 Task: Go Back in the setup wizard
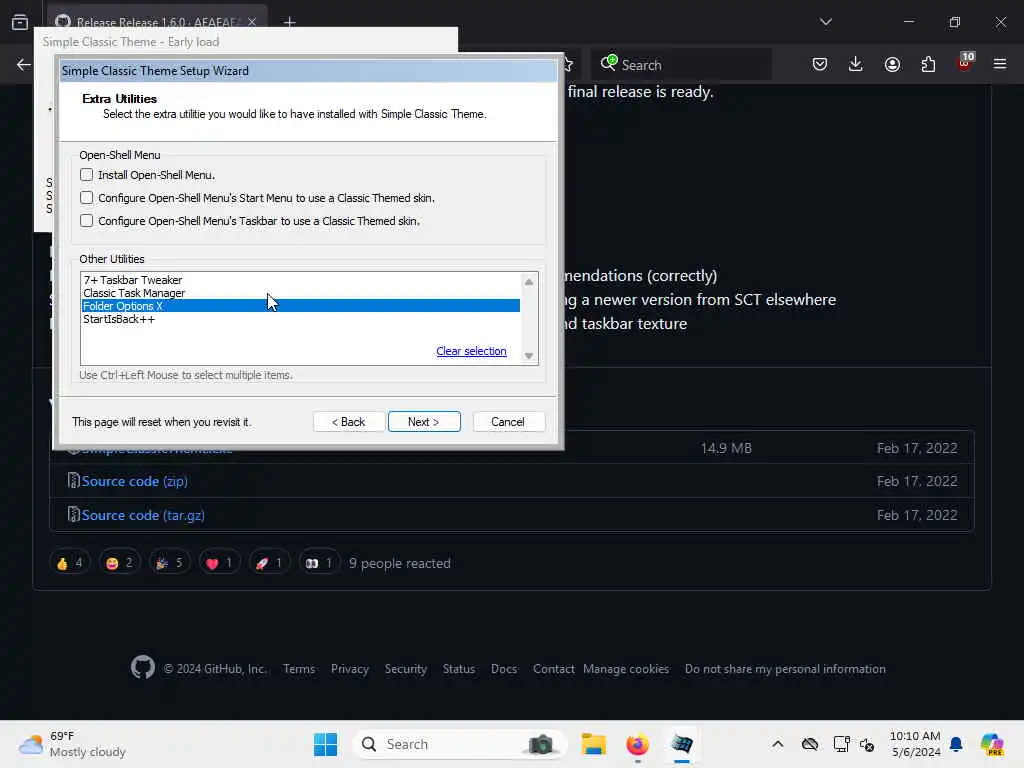coord(349,422)
